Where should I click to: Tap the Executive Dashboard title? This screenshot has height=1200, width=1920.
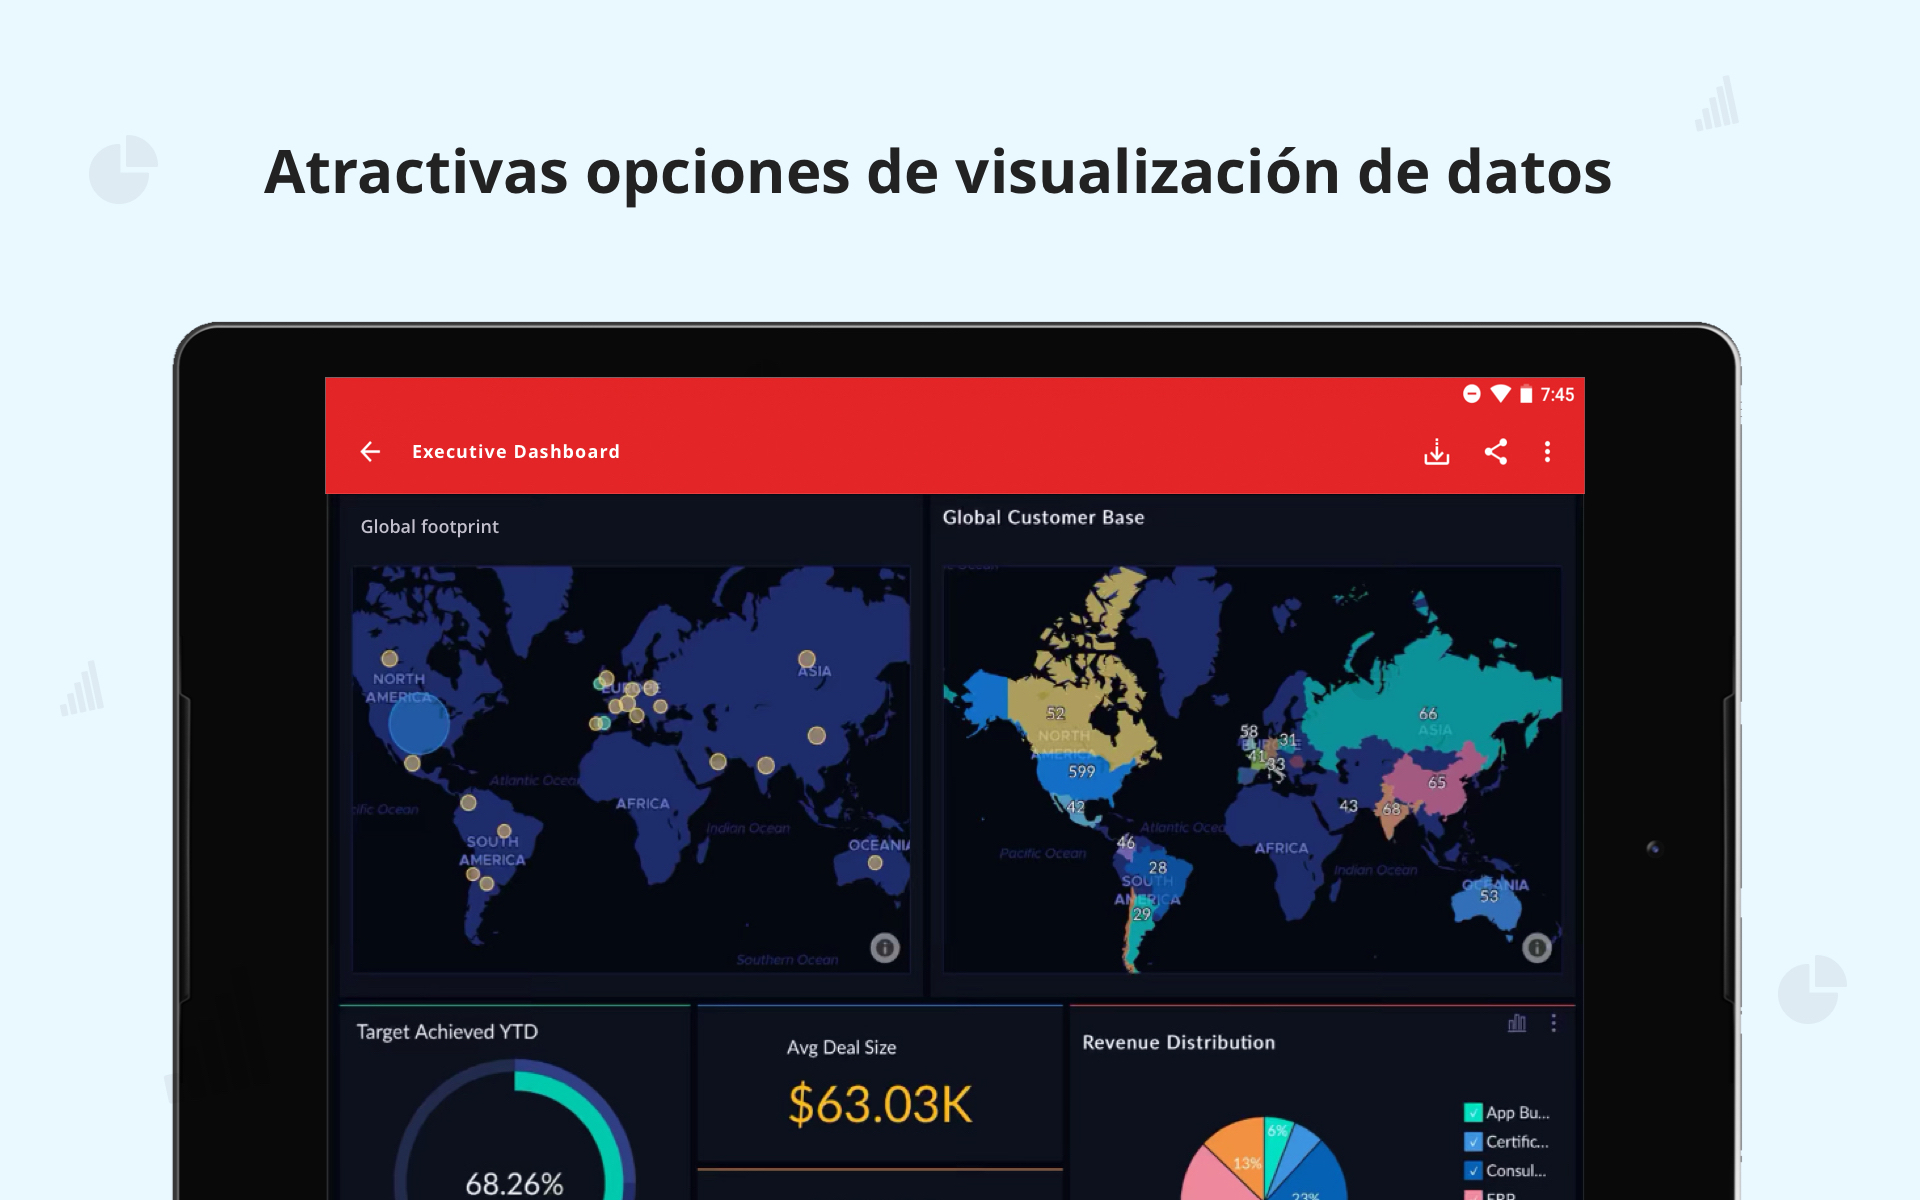[516, 452]
